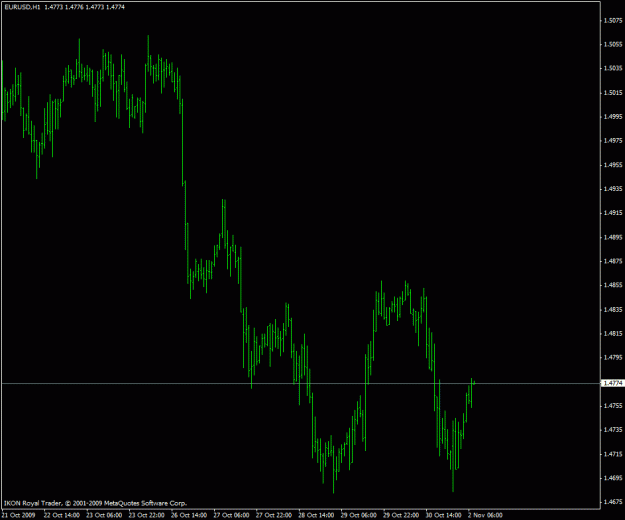Select the 1.4875 price axis label
The image size is (625, 520).
[613, 261]
